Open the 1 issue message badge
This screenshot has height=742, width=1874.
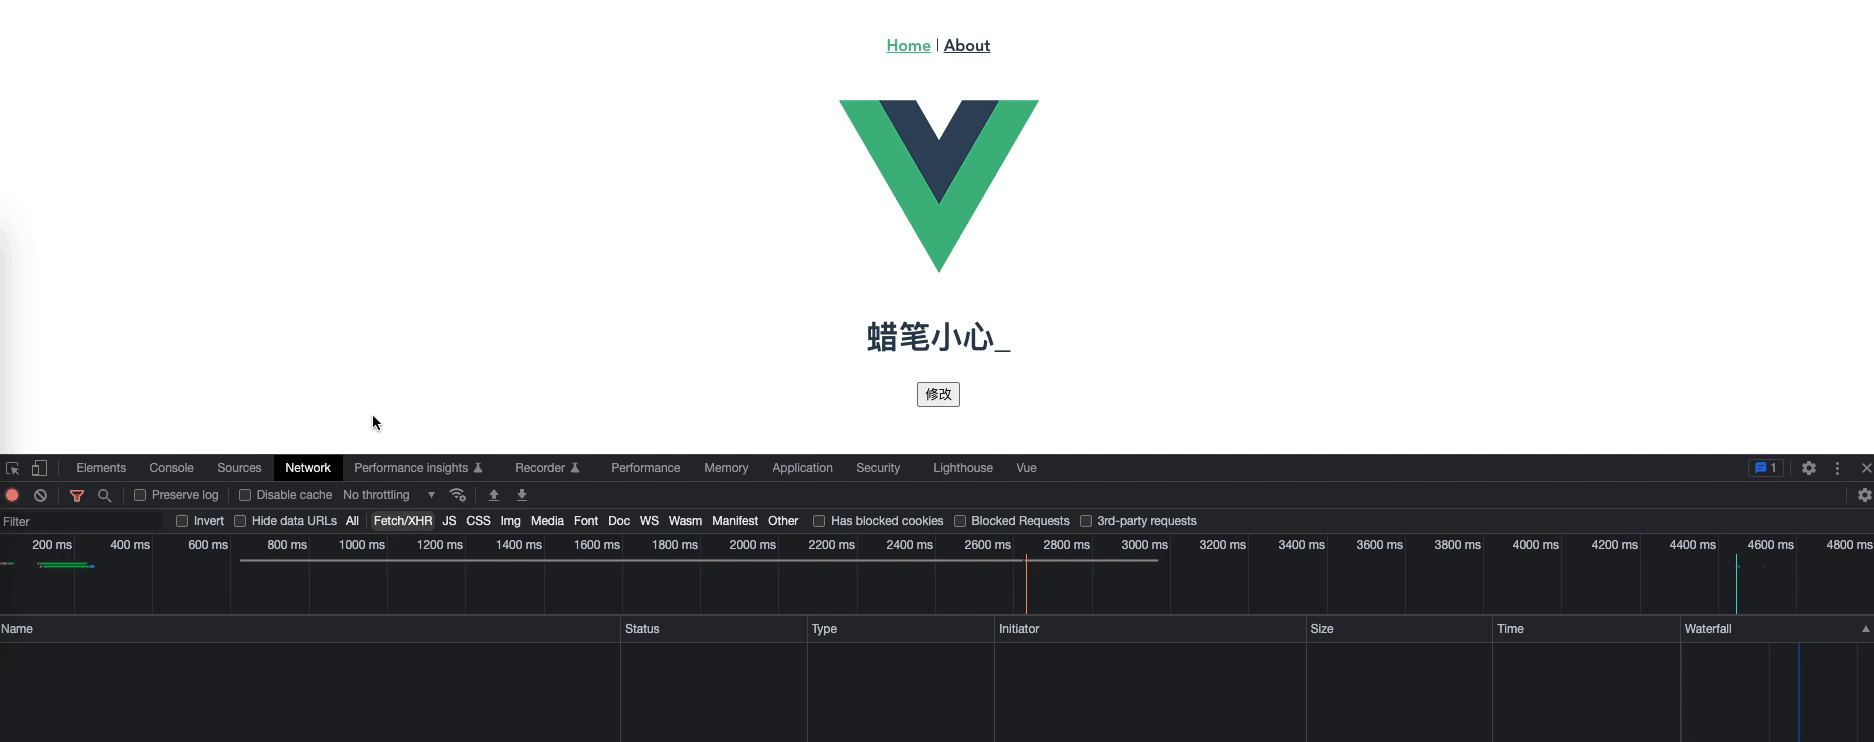click(x=1765, y=468)
